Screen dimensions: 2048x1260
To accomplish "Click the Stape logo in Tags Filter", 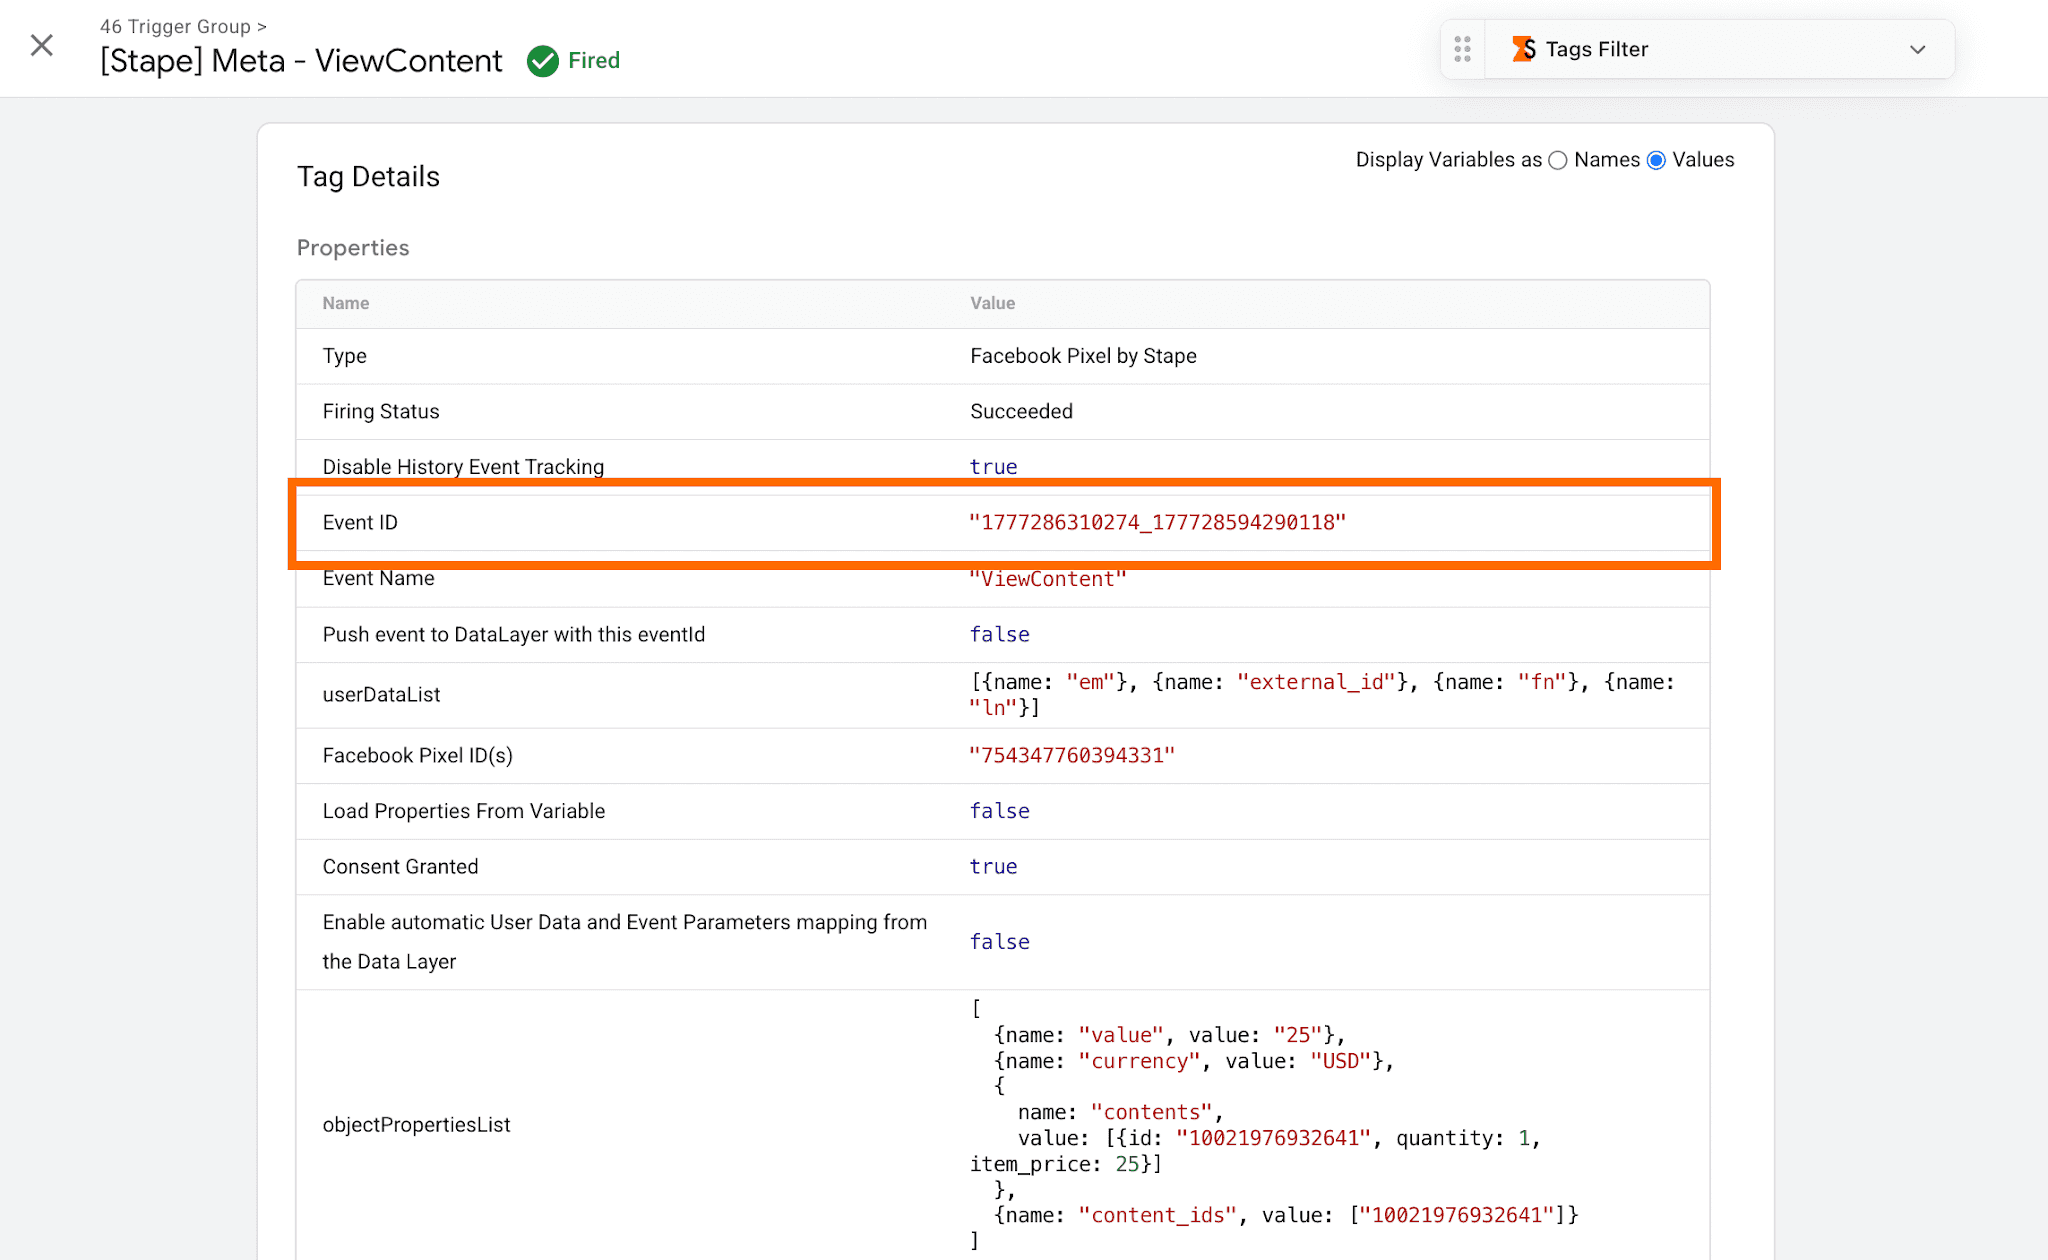I will tap(1524, 49).
